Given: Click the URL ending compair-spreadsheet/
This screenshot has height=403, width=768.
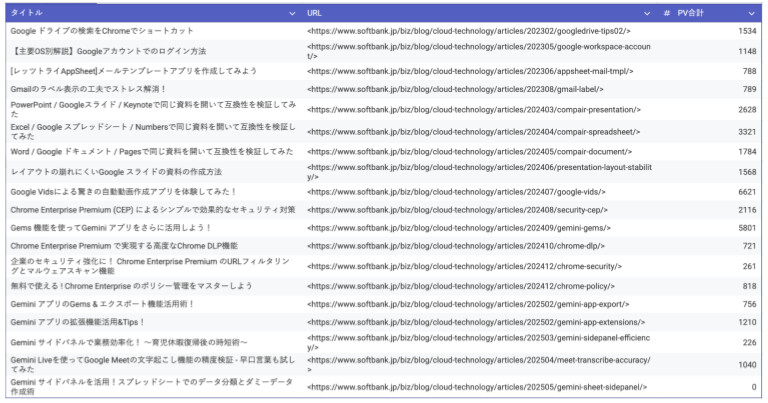Looking at the screenshot, I should pyautogui.click(x=474, y=131).
